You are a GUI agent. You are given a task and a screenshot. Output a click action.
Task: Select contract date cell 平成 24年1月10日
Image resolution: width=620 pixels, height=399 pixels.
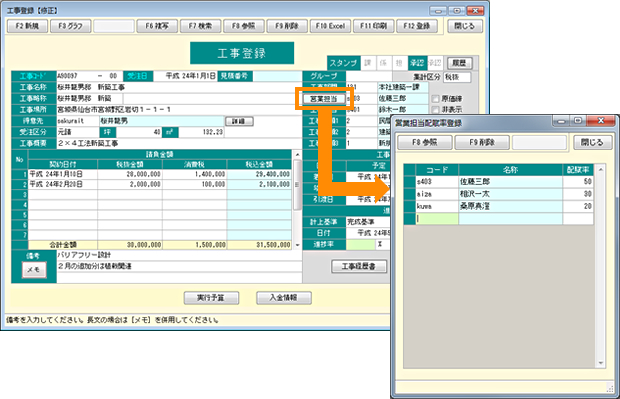pos(63,174)
